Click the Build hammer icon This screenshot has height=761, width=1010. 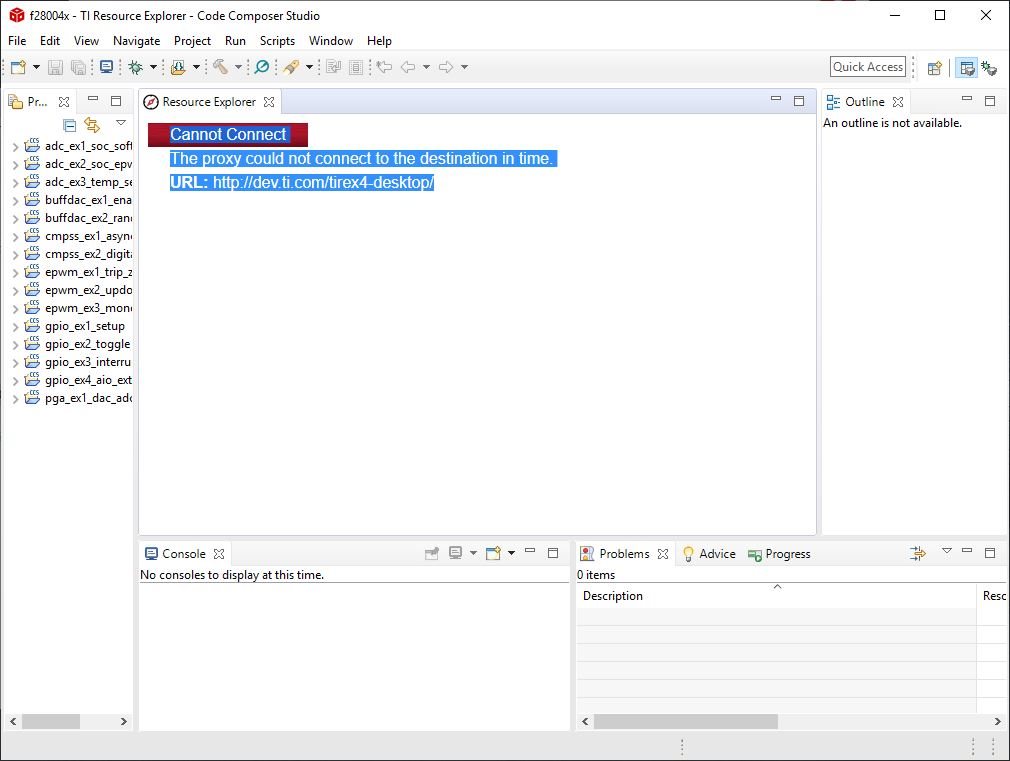(x=220, y=67)
